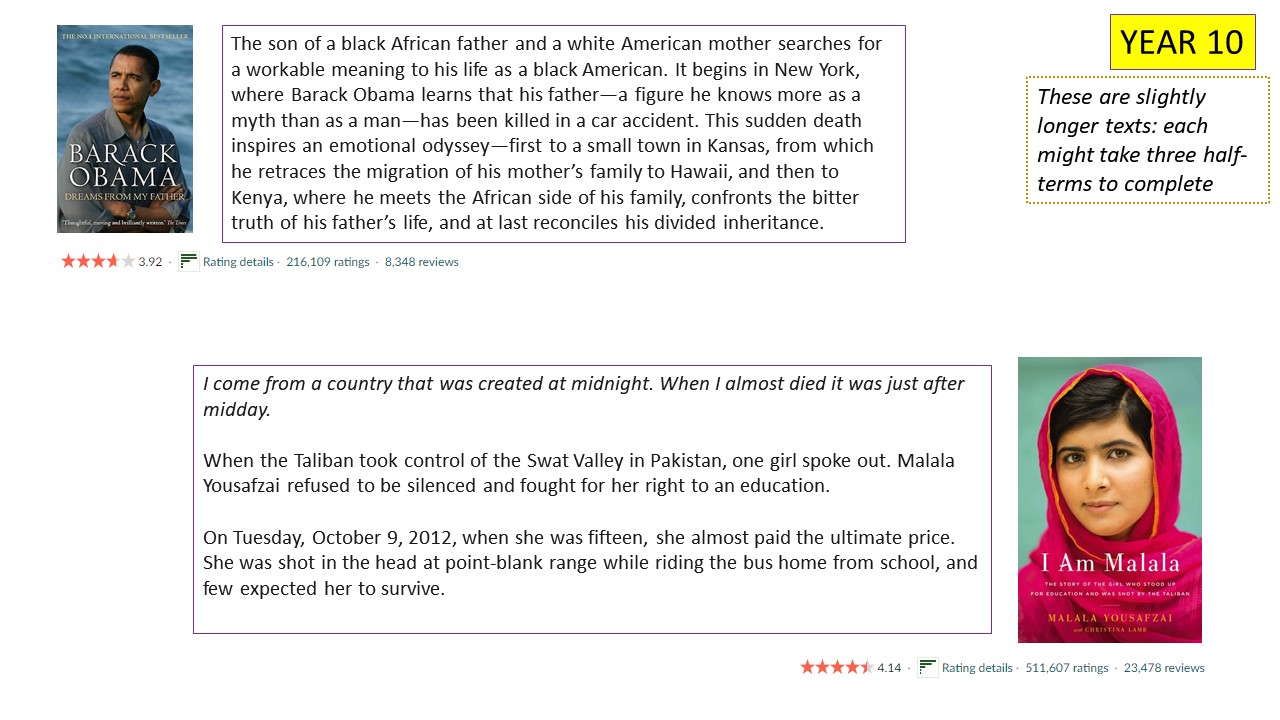Screen dimensions: 1280x720
Task: Click the red star rating for Obama book
Action: [x=98, y=262]
